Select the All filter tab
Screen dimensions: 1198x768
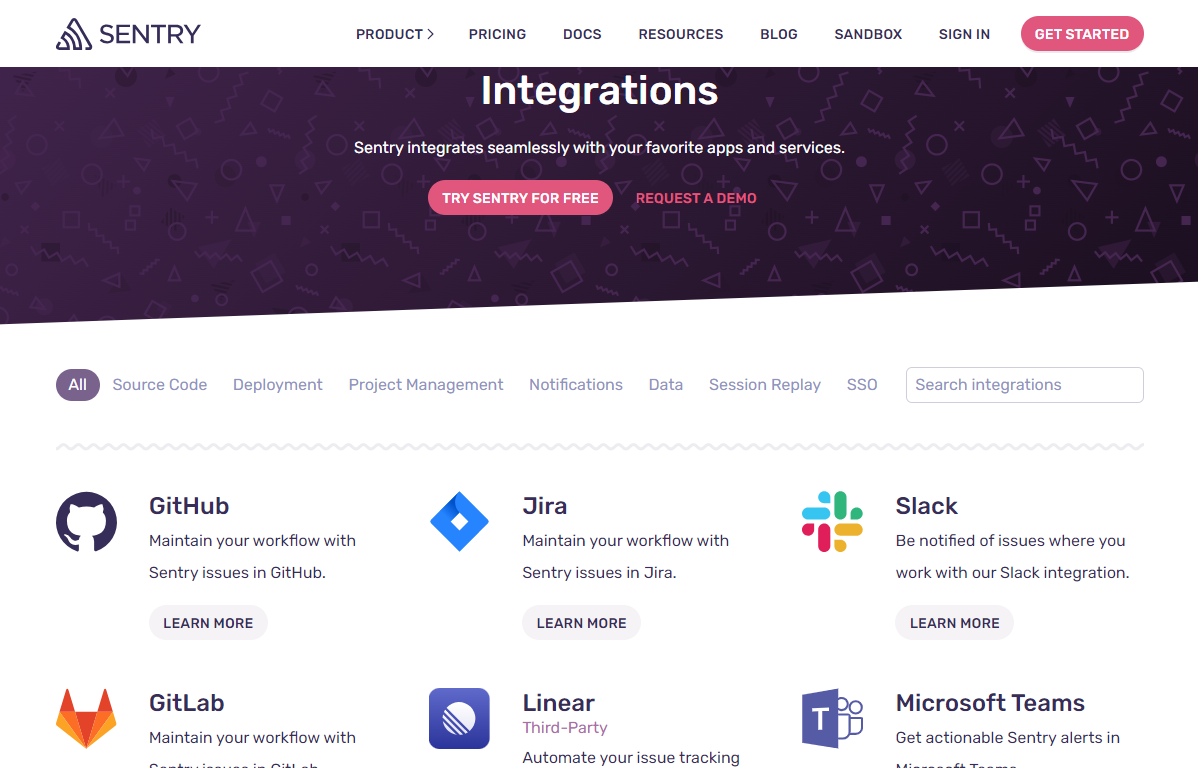(78, 384)
